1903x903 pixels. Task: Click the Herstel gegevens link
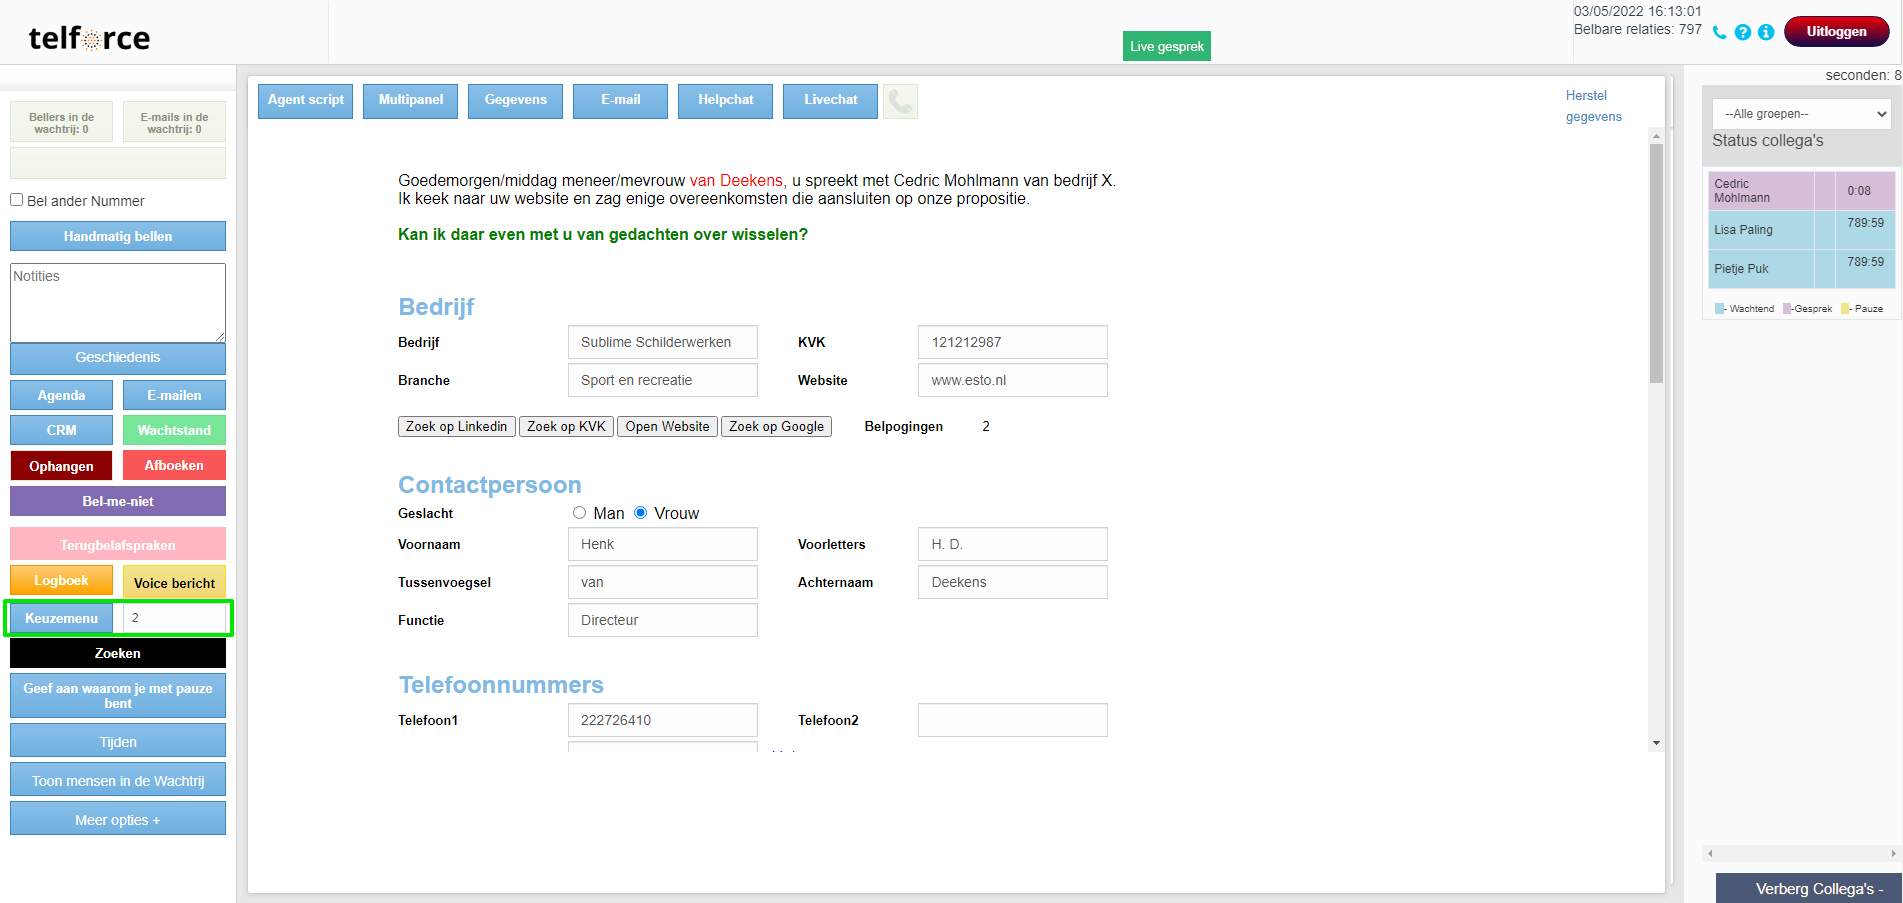[x=1592, y=106]
